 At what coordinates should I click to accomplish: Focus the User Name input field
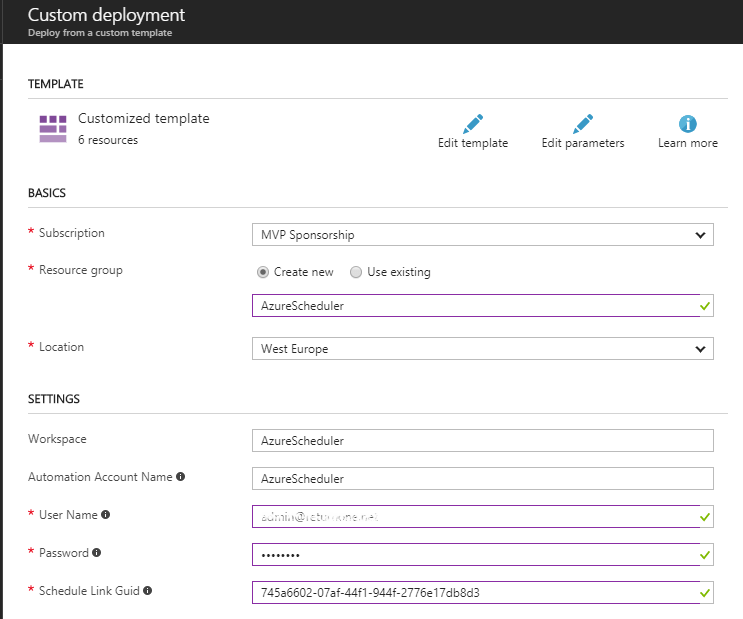(475, 516)
